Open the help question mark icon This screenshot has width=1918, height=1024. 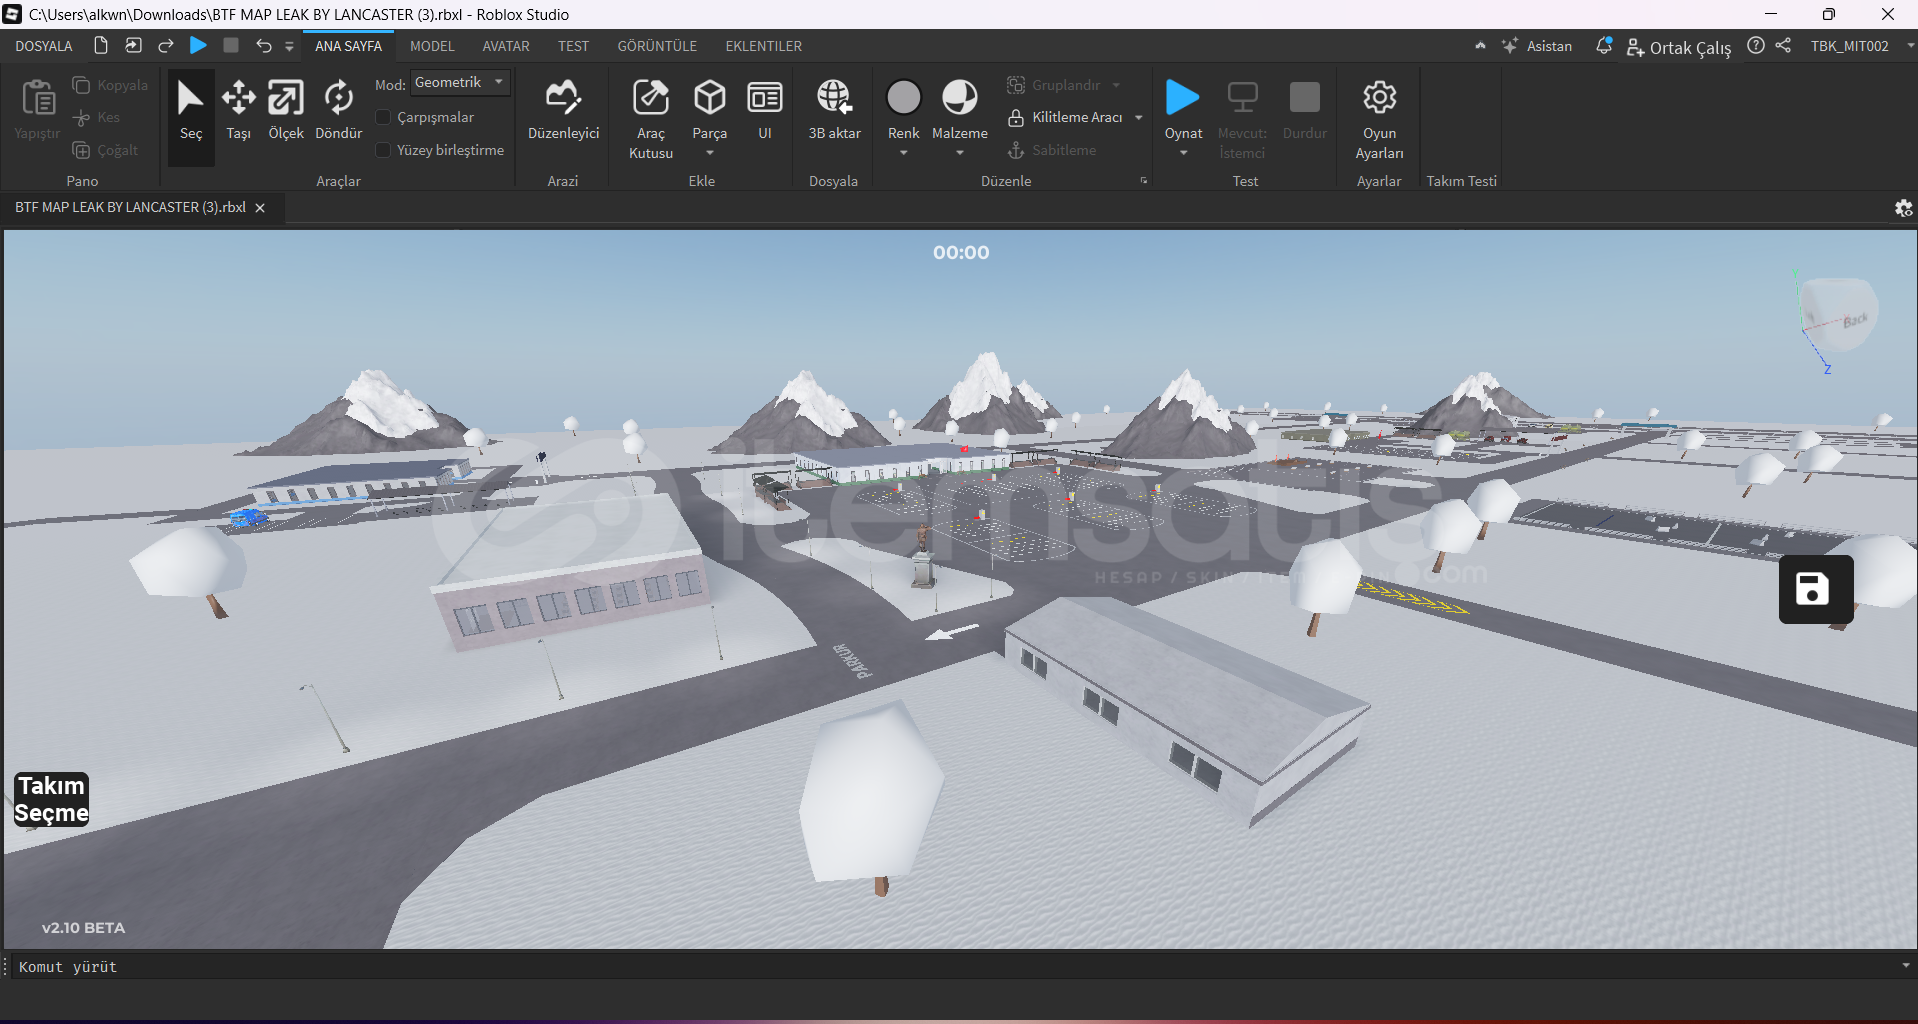coord(1756,45)
